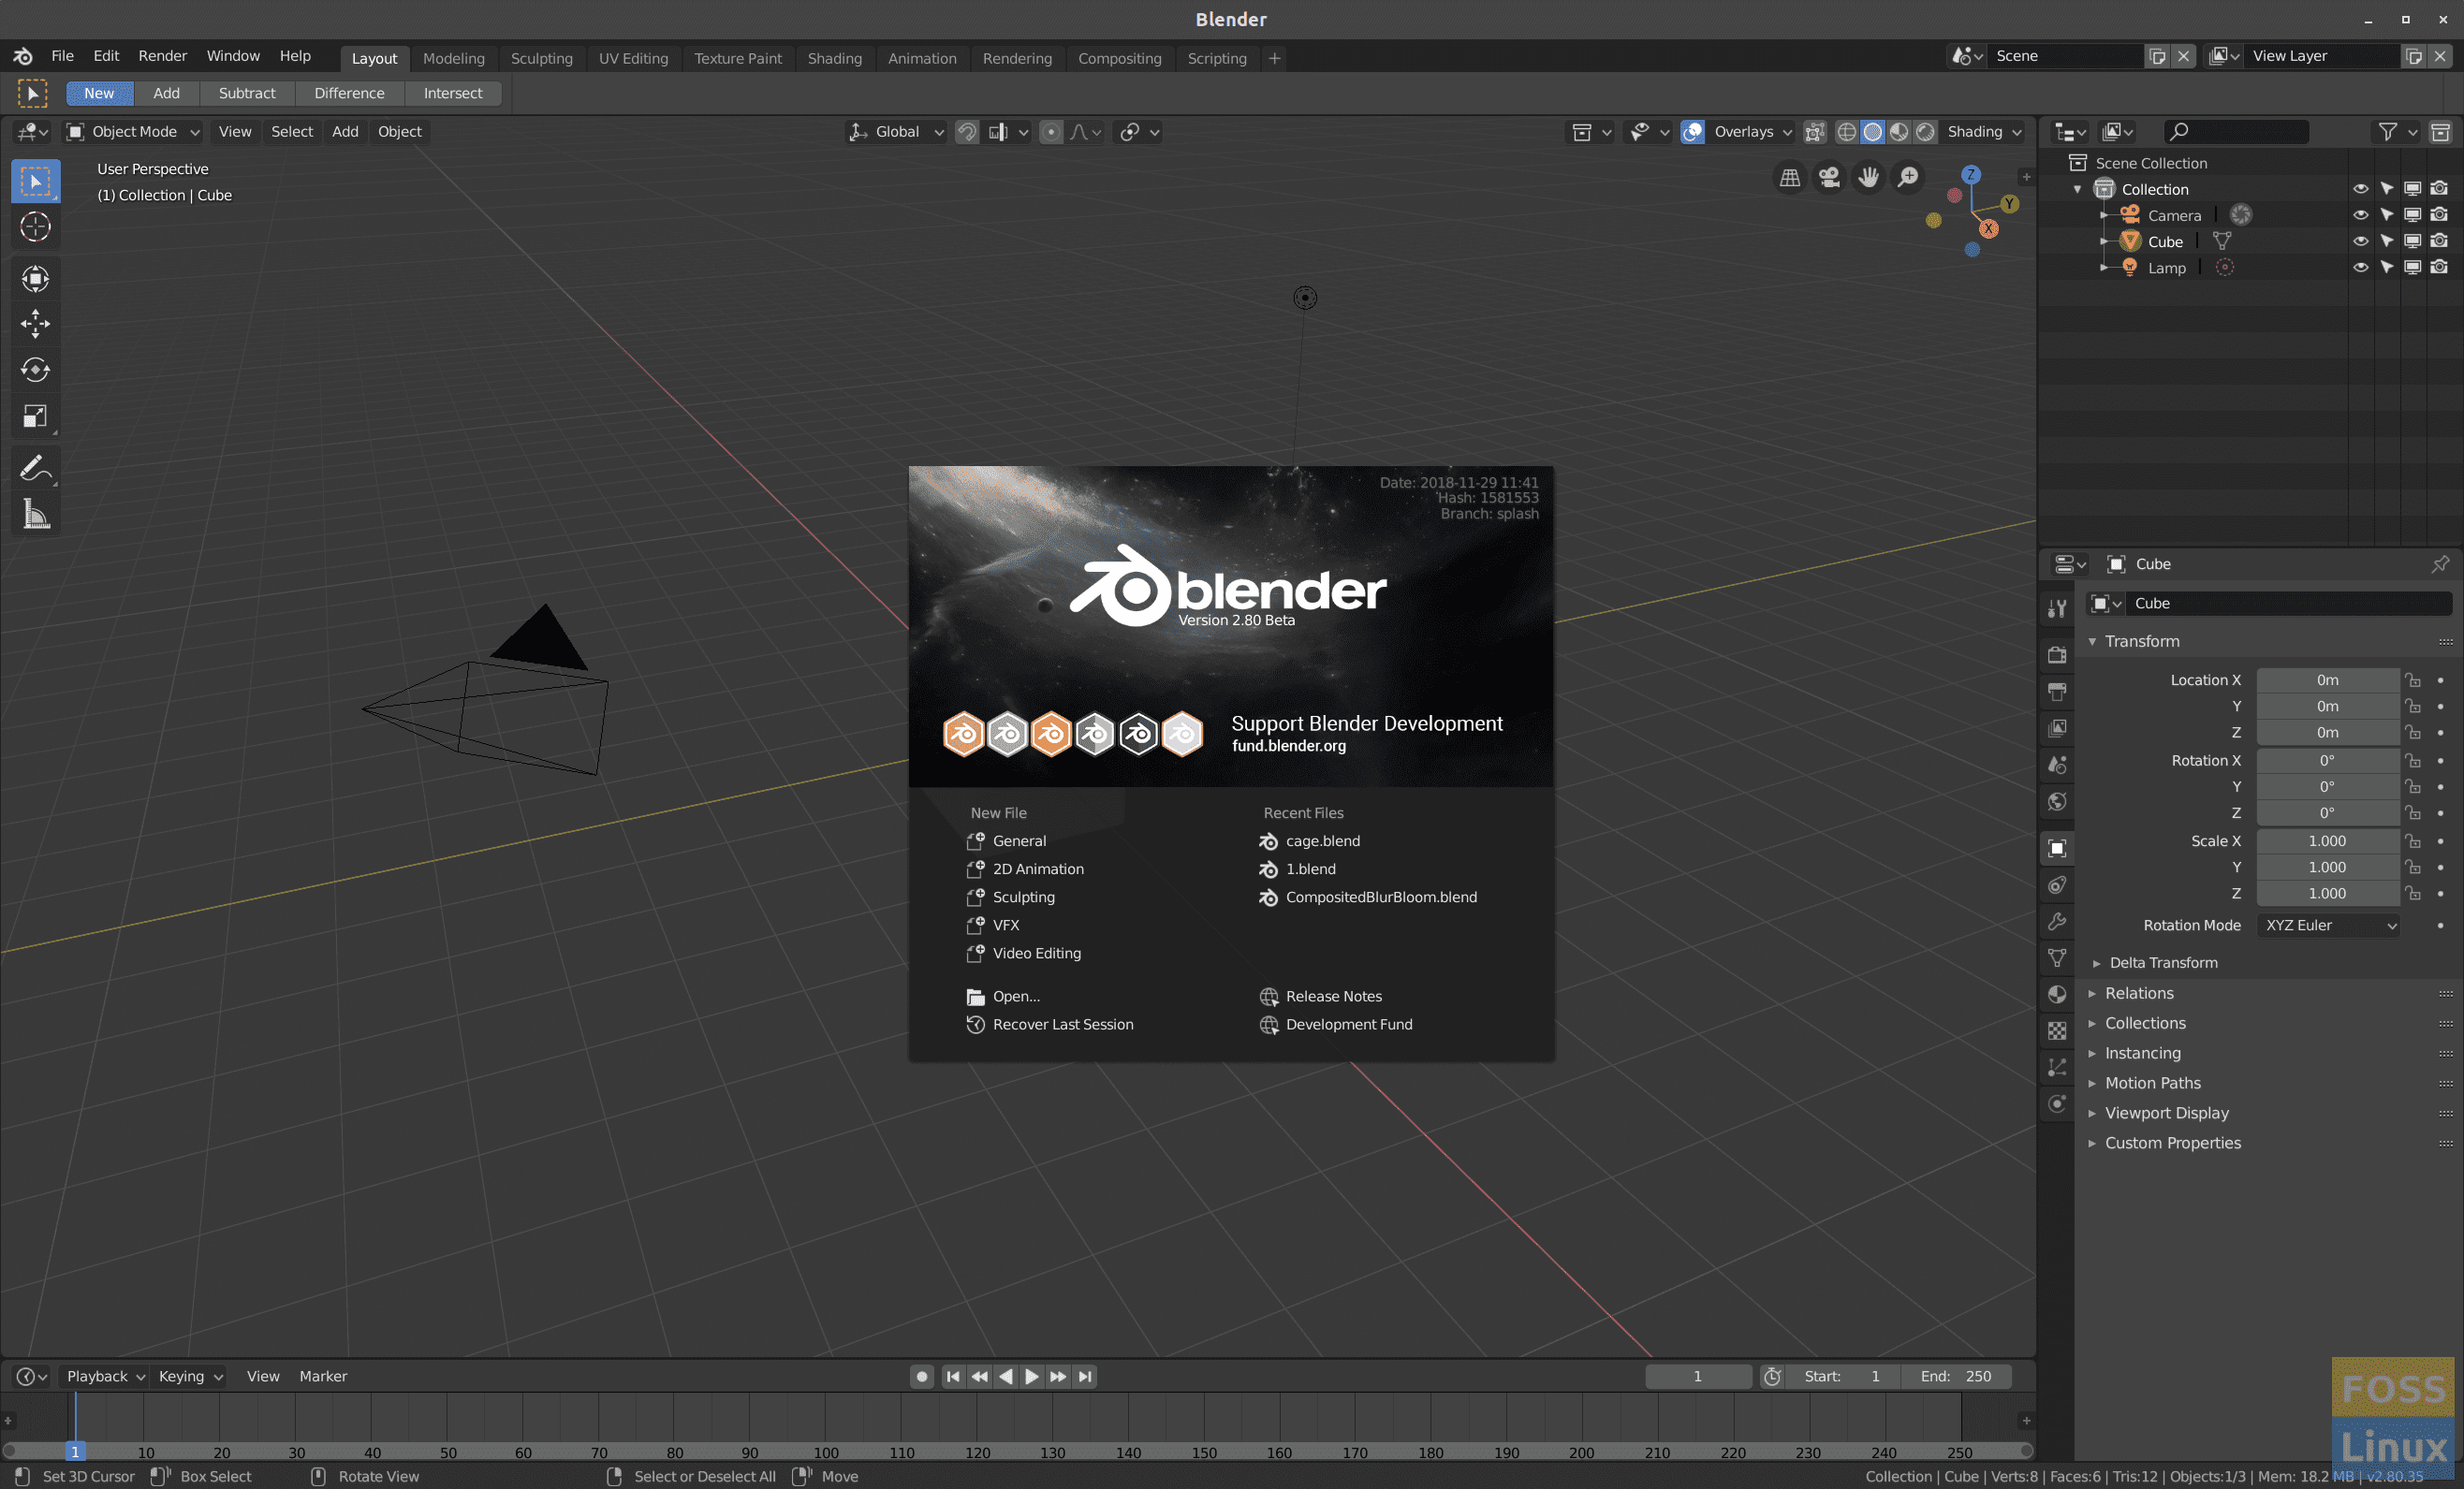
Task: Activate the Transform tool
Action: [35, 278]
